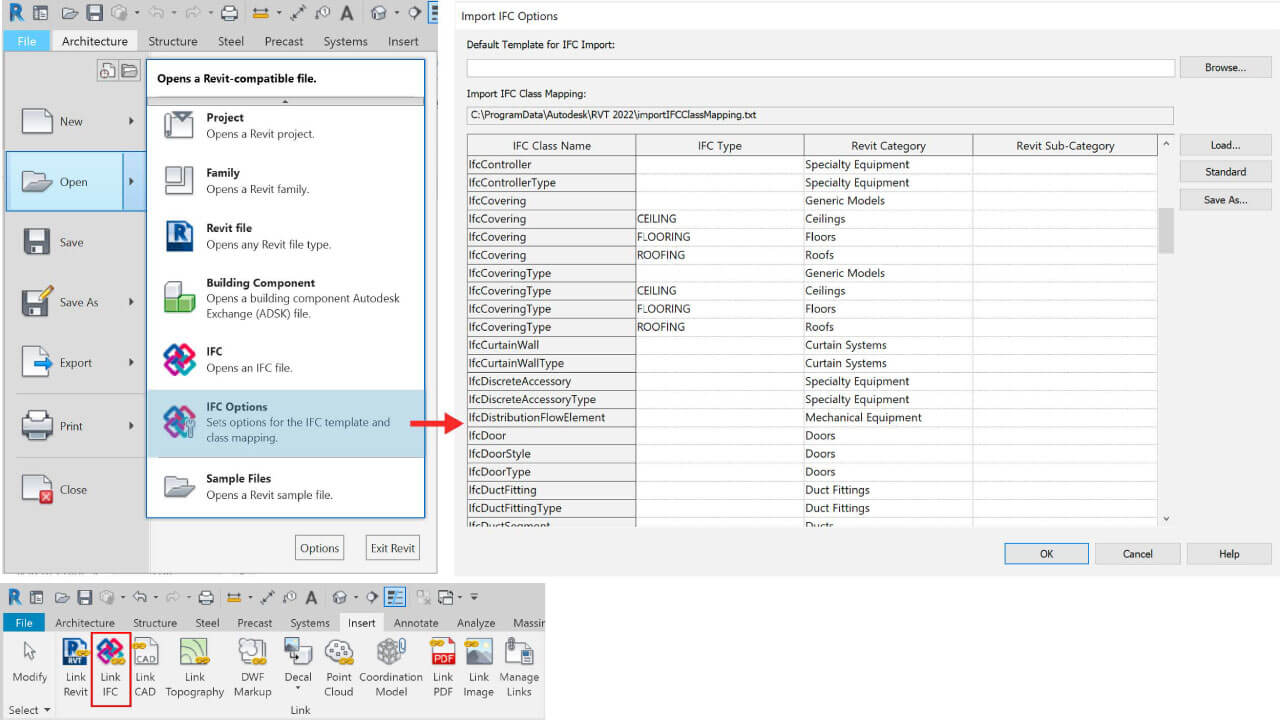Click the Browse... button

point(1225,68)
